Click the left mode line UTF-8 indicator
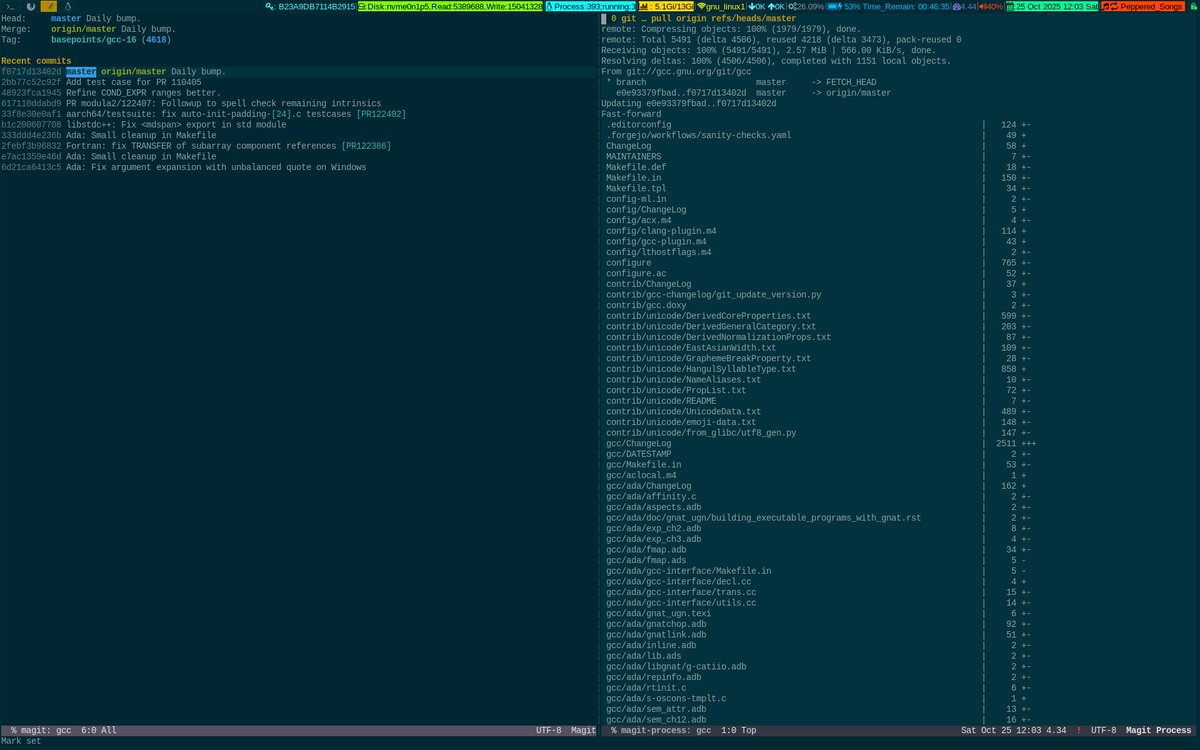The image size is (1200, 750). point(548,730)
